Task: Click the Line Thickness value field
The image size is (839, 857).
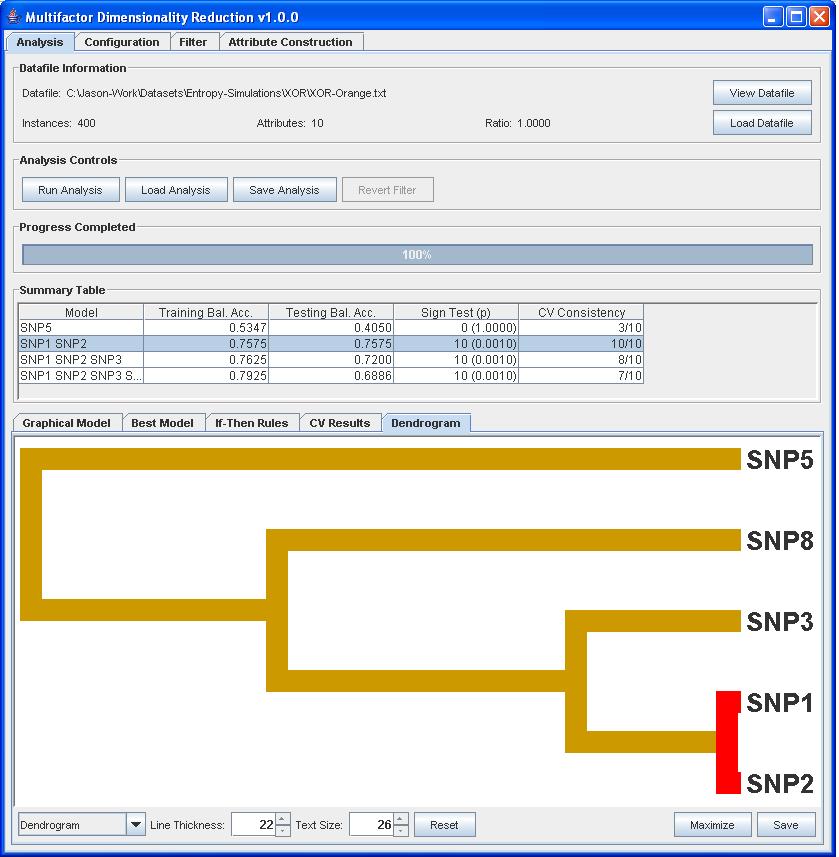Action: pyautogui.click(x=251, y=825)
